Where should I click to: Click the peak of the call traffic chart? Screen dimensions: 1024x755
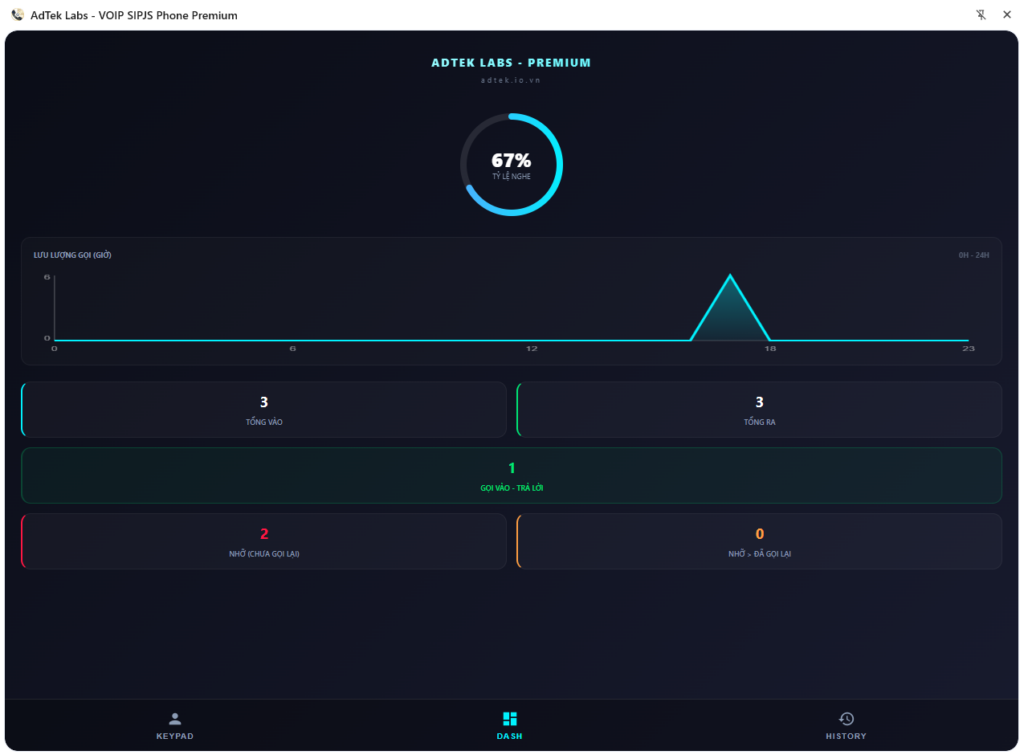730,276
